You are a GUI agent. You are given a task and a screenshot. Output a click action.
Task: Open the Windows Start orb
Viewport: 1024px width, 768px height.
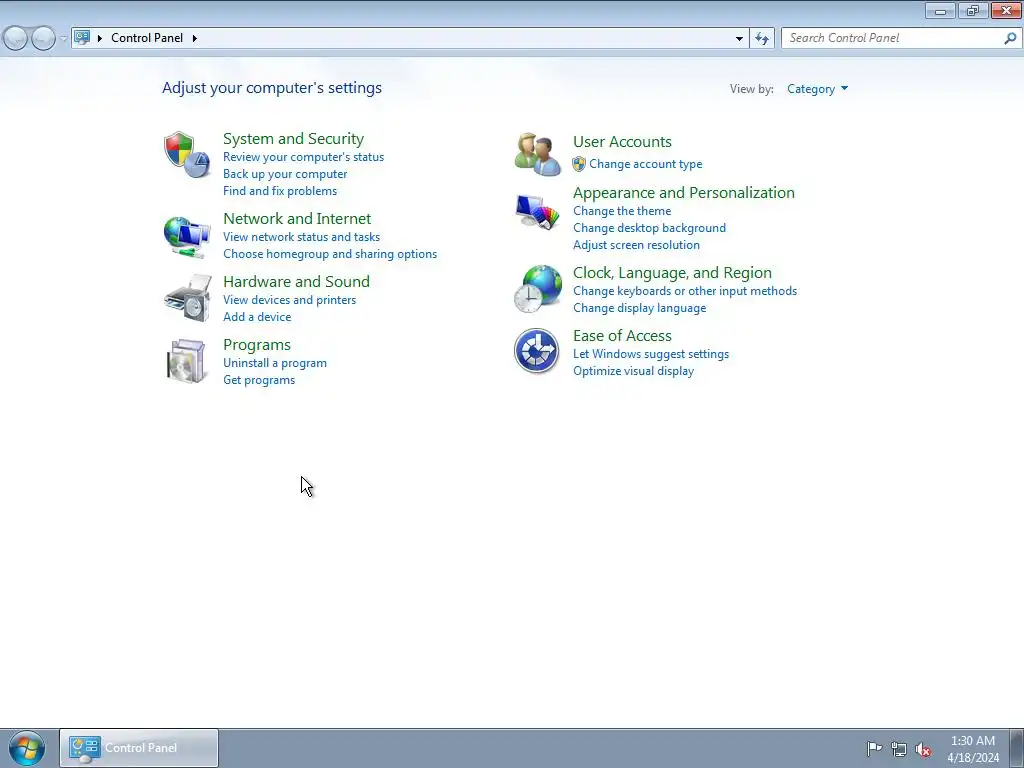[27, 748]
